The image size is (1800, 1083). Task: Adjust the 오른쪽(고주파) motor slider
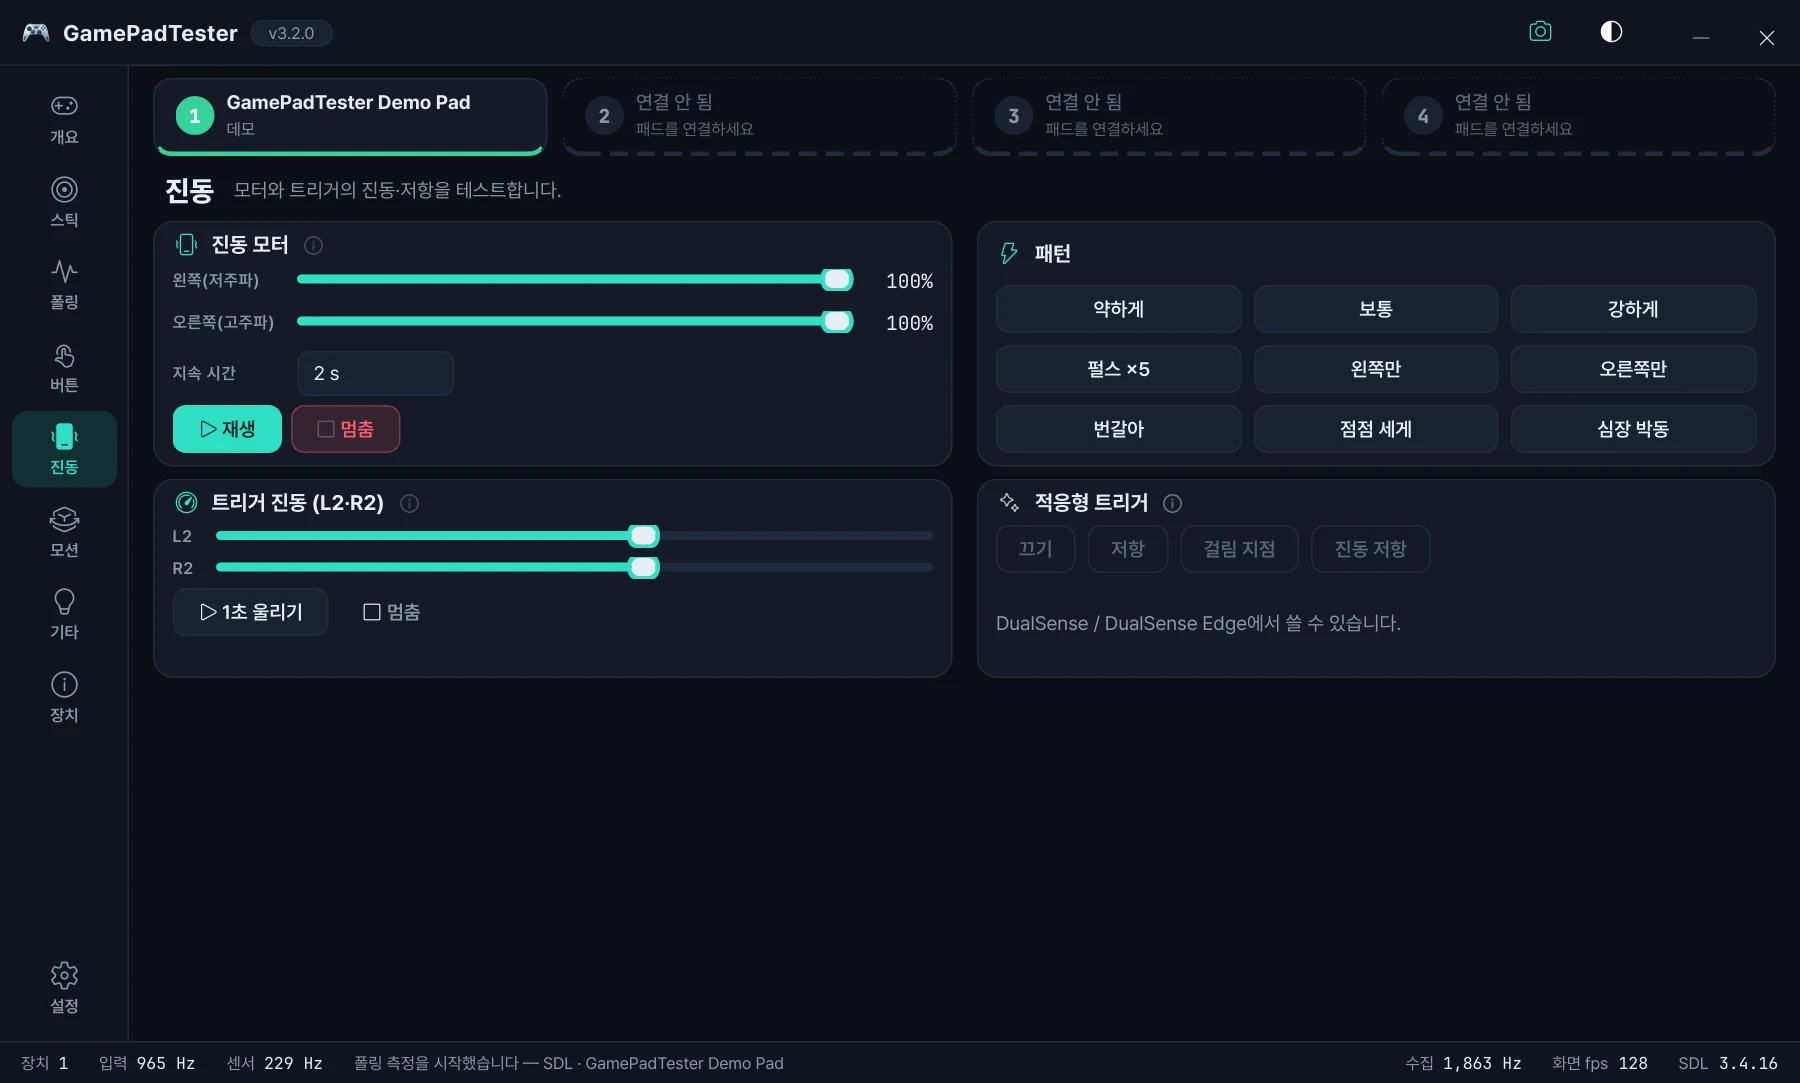(x=575, y=322)
